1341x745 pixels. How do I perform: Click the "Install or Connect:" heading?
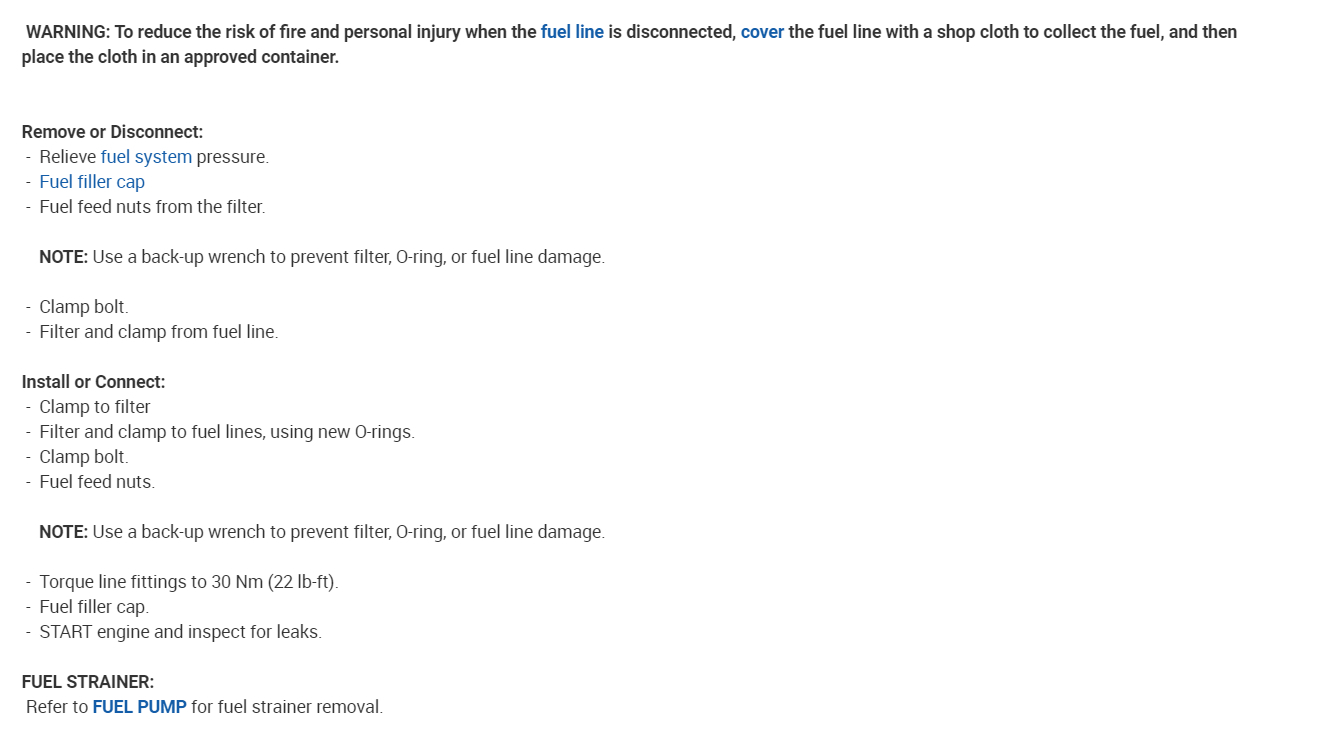[93, 382]
